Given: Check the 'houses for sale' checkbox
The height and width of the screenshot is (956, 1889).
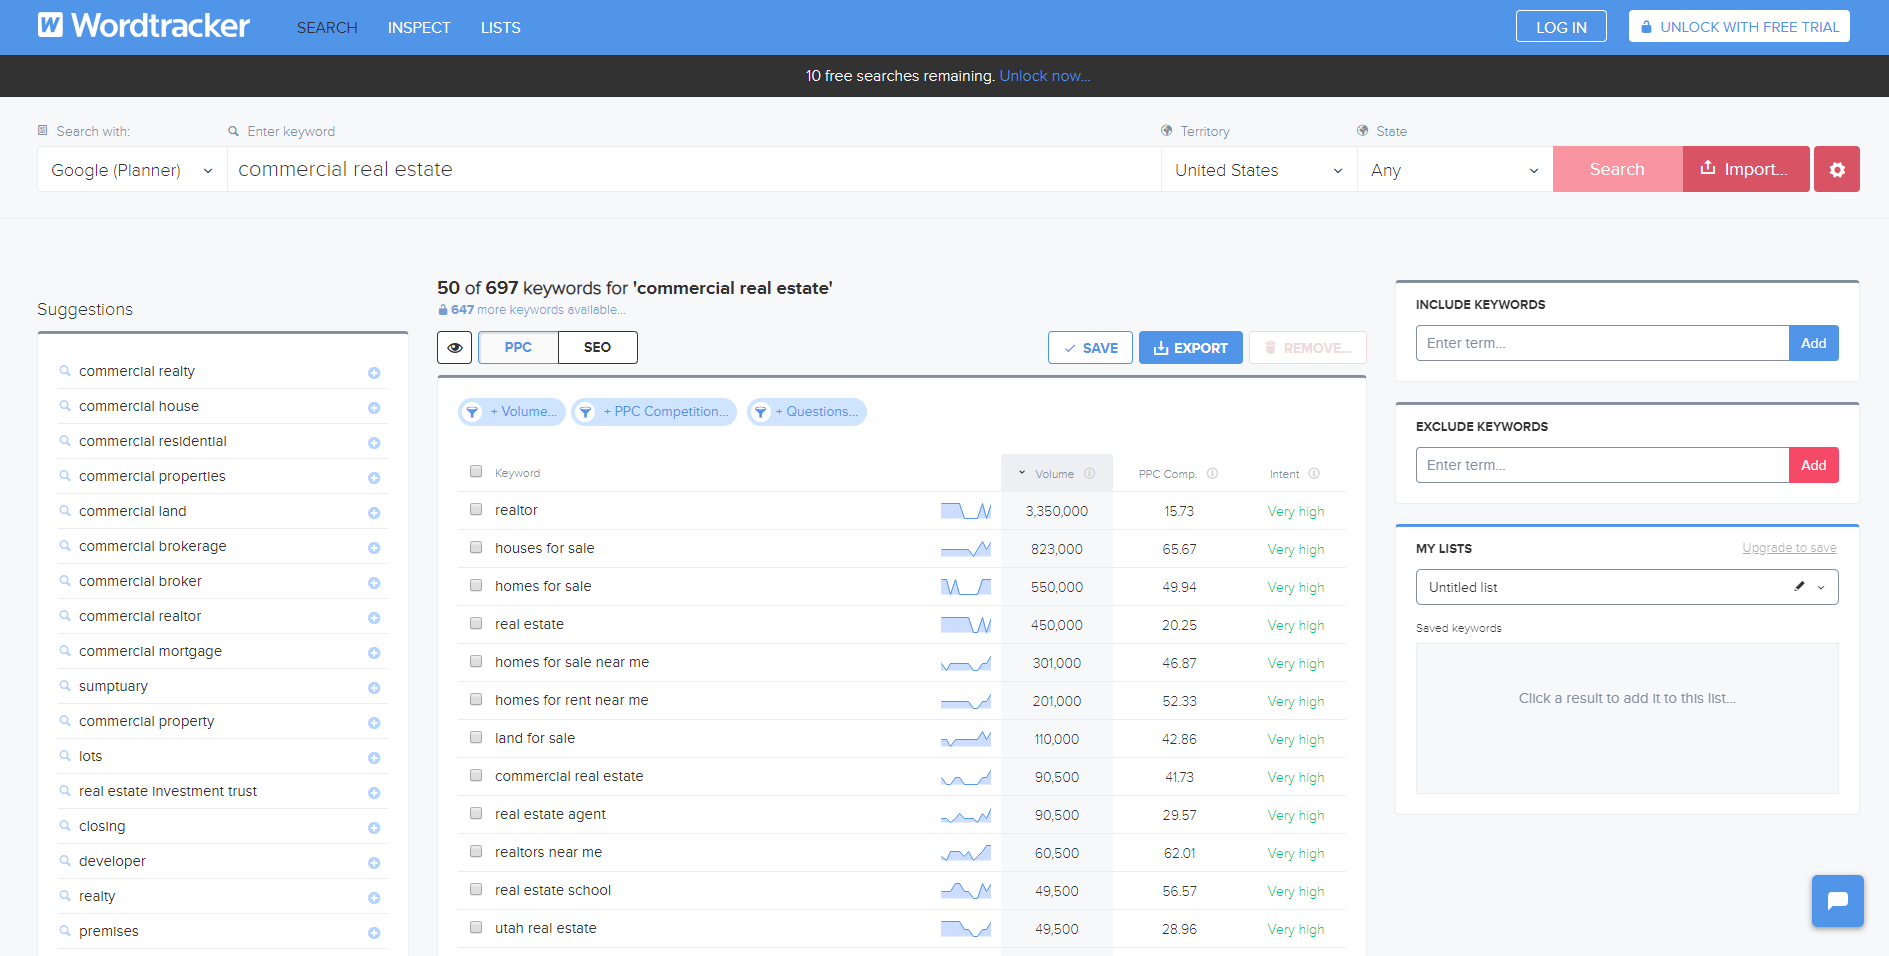Looking at the screenshot, I should [x=476, y=547].
